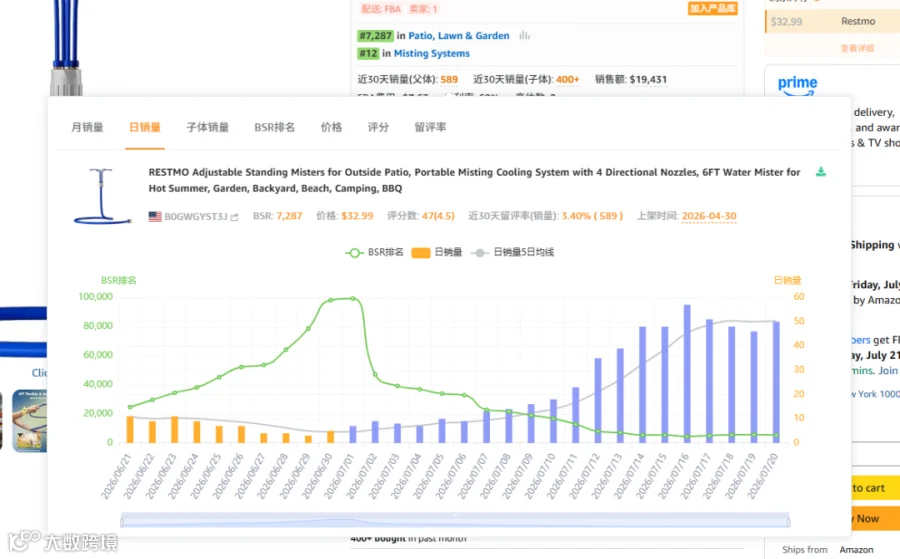
Task: Click 近30天销量(父体) value 589
Action: 449,79
